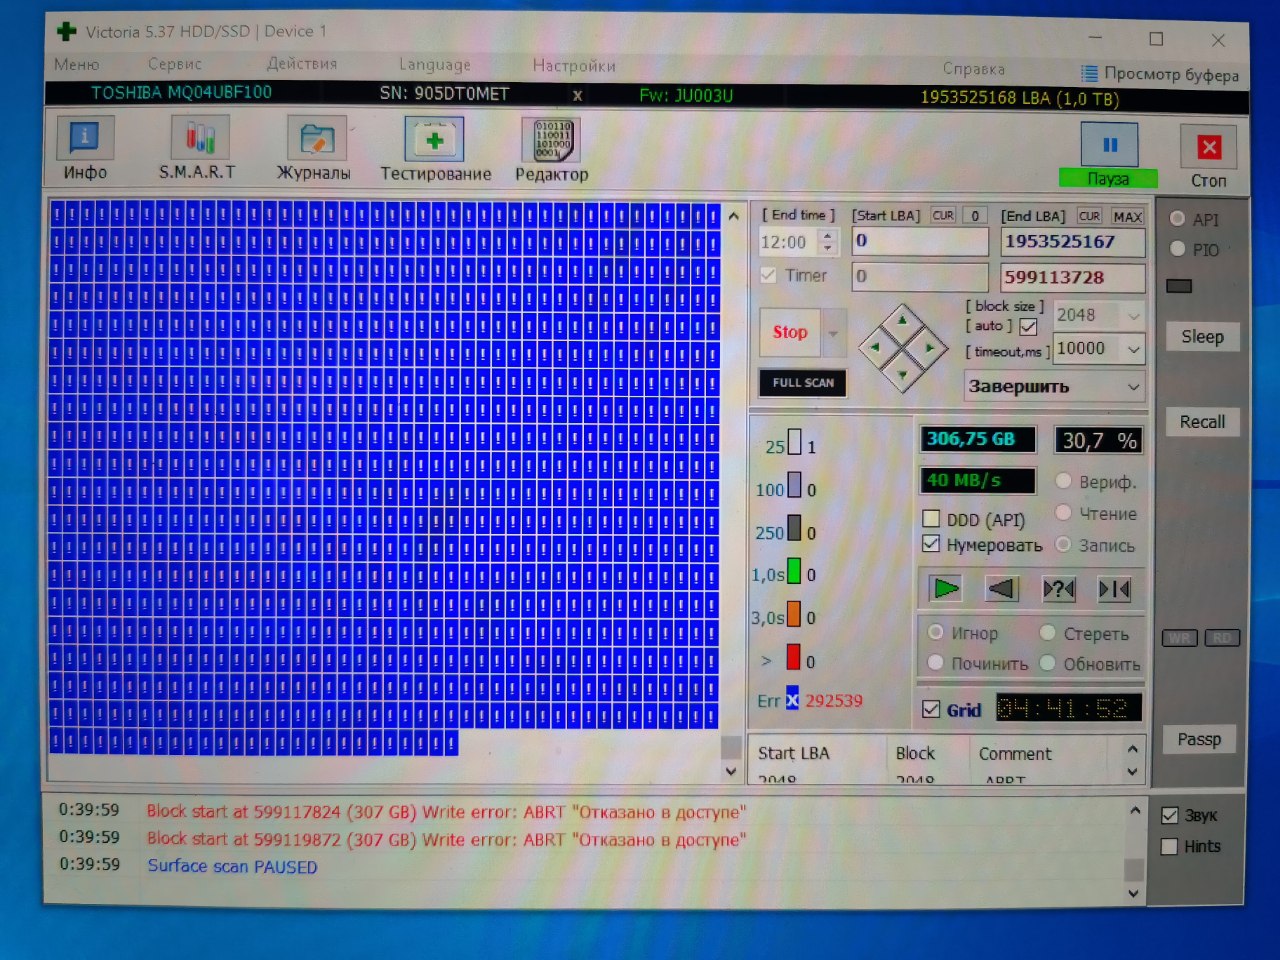Click the RD indicator
This screenshot has height=960, width=1280.
(1222, 638)
